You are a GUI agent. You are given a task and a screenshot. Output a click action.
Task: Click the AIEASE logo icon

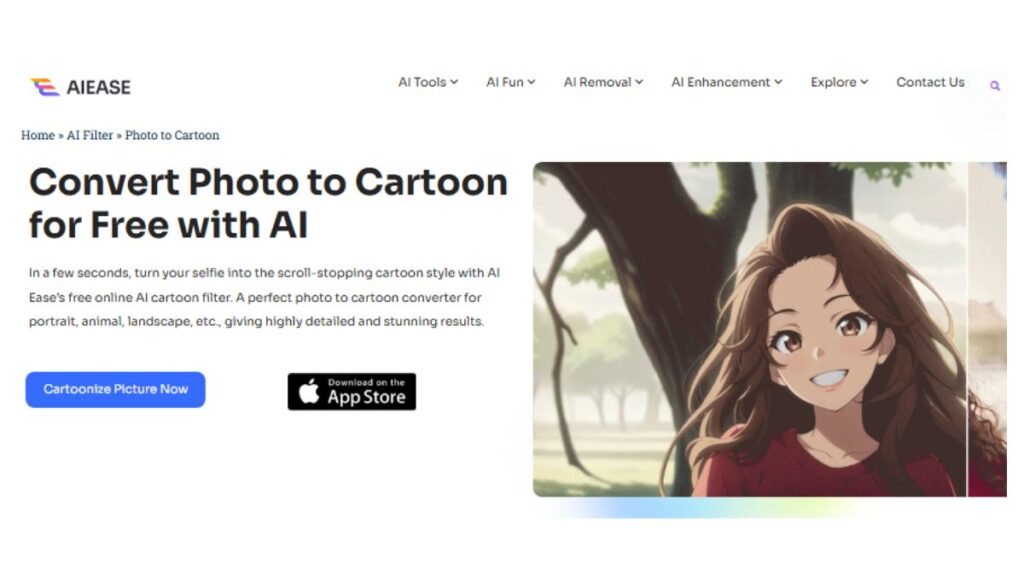pos(44,87)
